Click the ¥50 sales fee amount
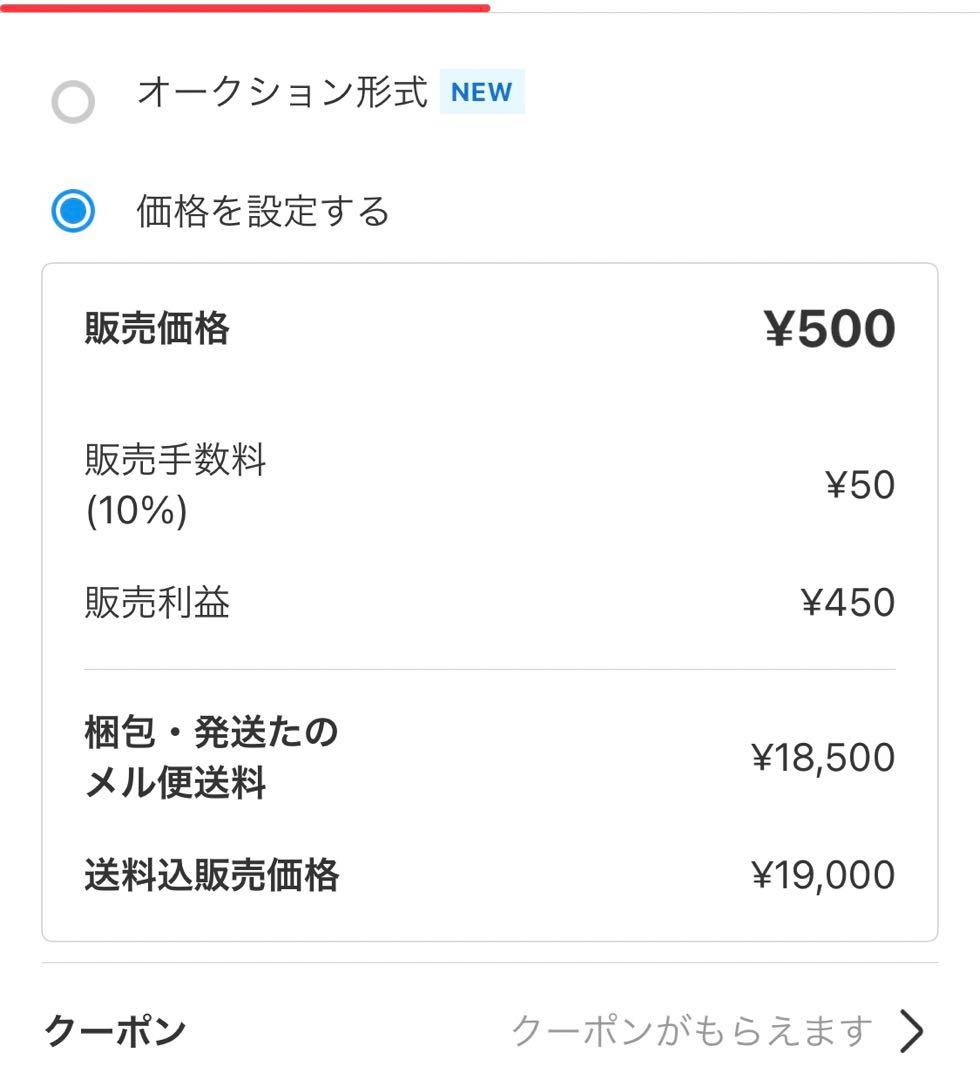 tap(859, 485)
